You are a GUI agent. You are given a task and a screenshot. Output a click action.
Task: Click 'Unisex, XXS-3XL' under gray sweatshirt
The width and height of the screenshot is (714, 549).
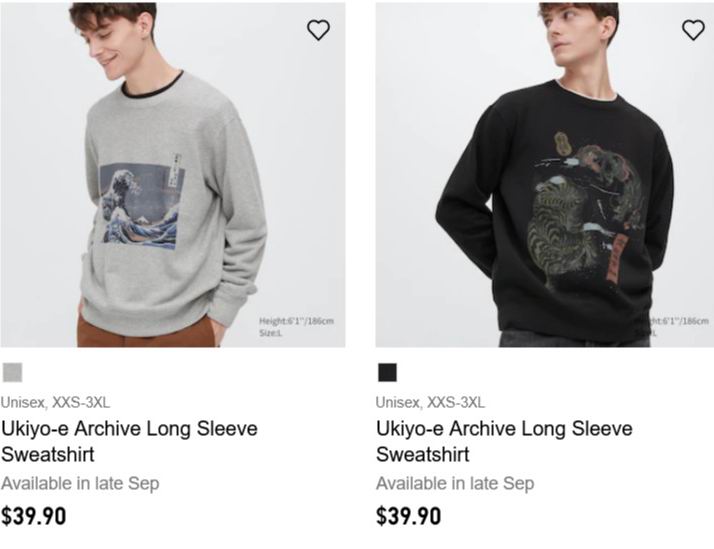point(55,402)
